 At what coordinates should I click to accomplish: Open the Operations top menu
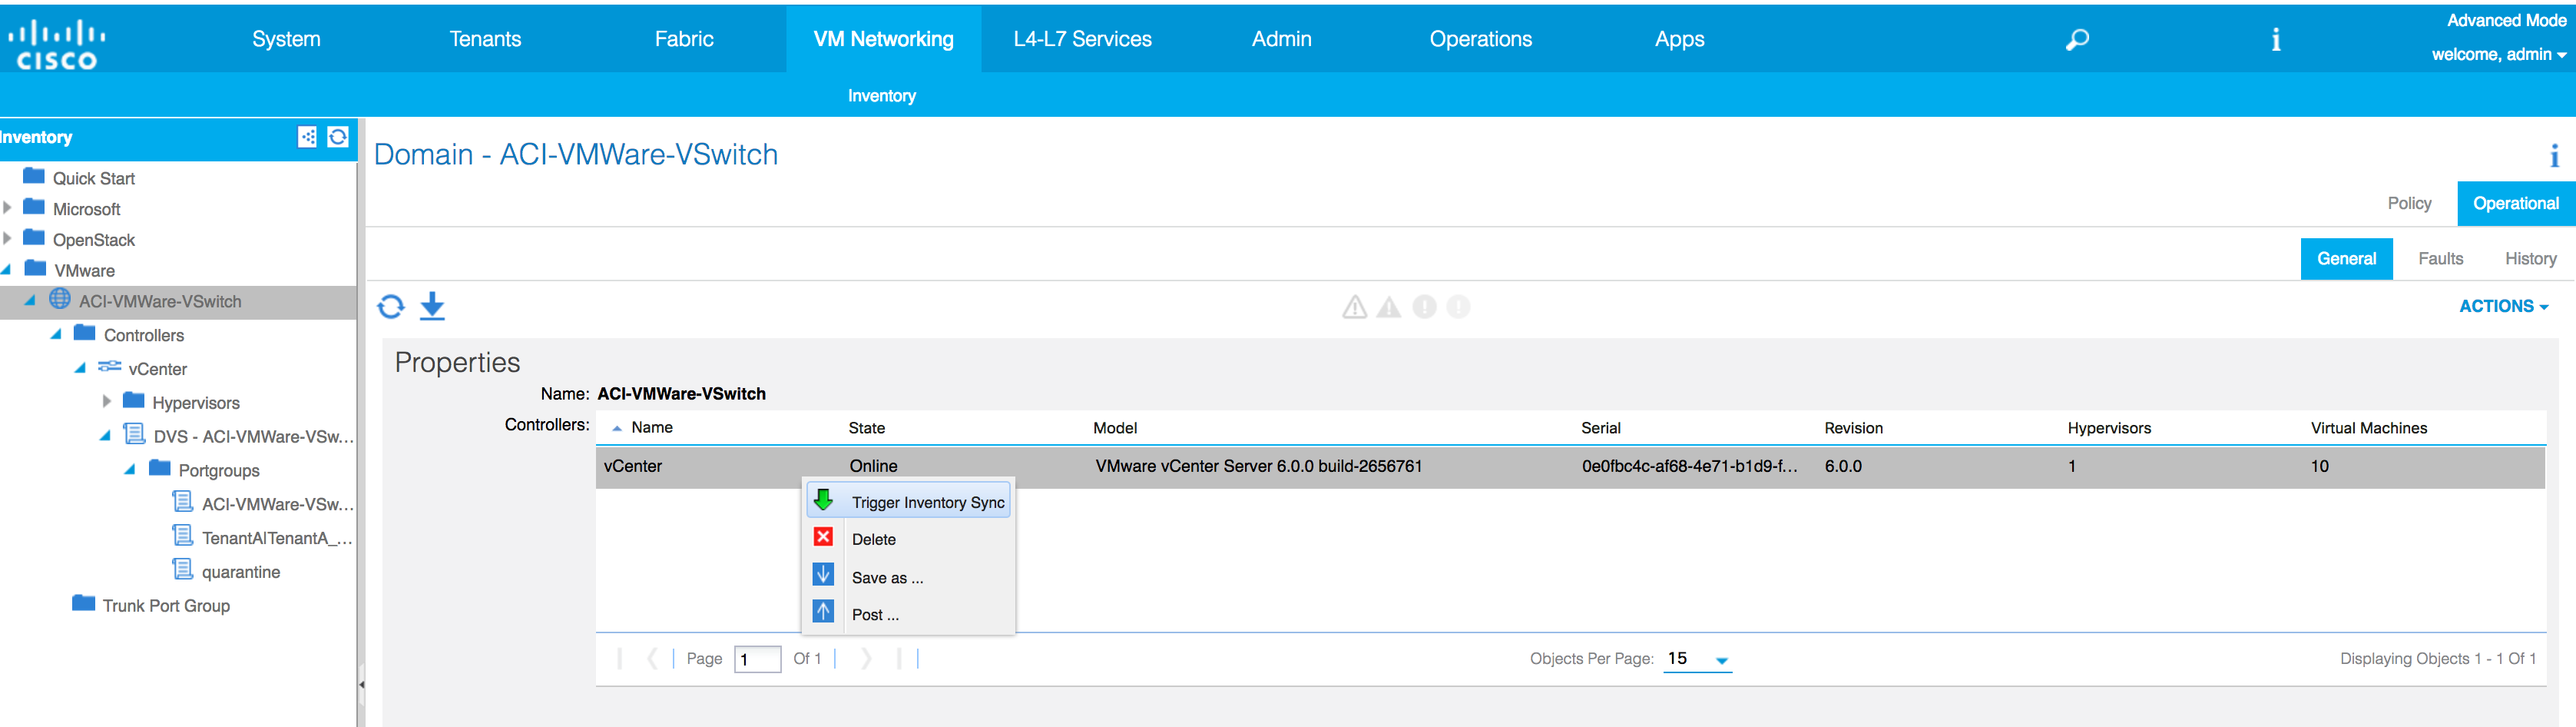[x=1480, y=39]
